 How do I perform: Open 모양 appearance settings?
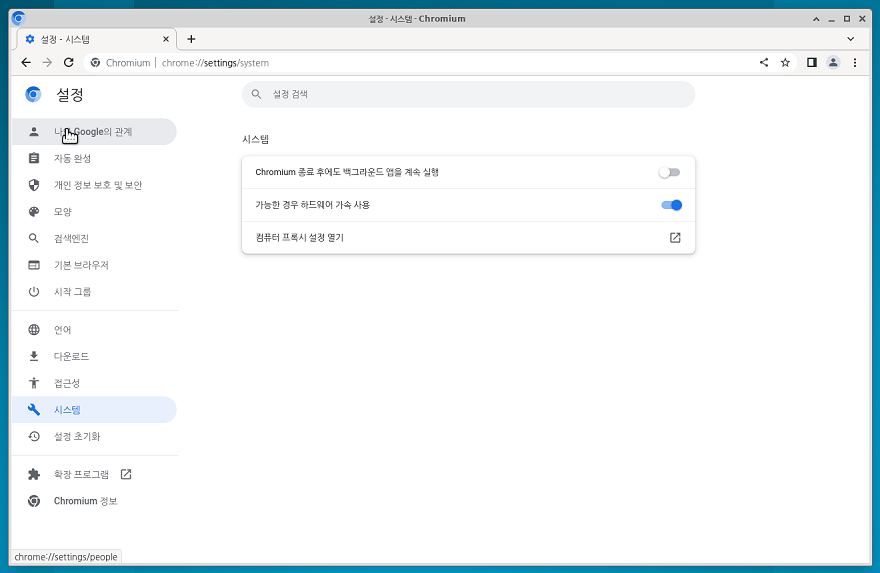tap(94, 212)
